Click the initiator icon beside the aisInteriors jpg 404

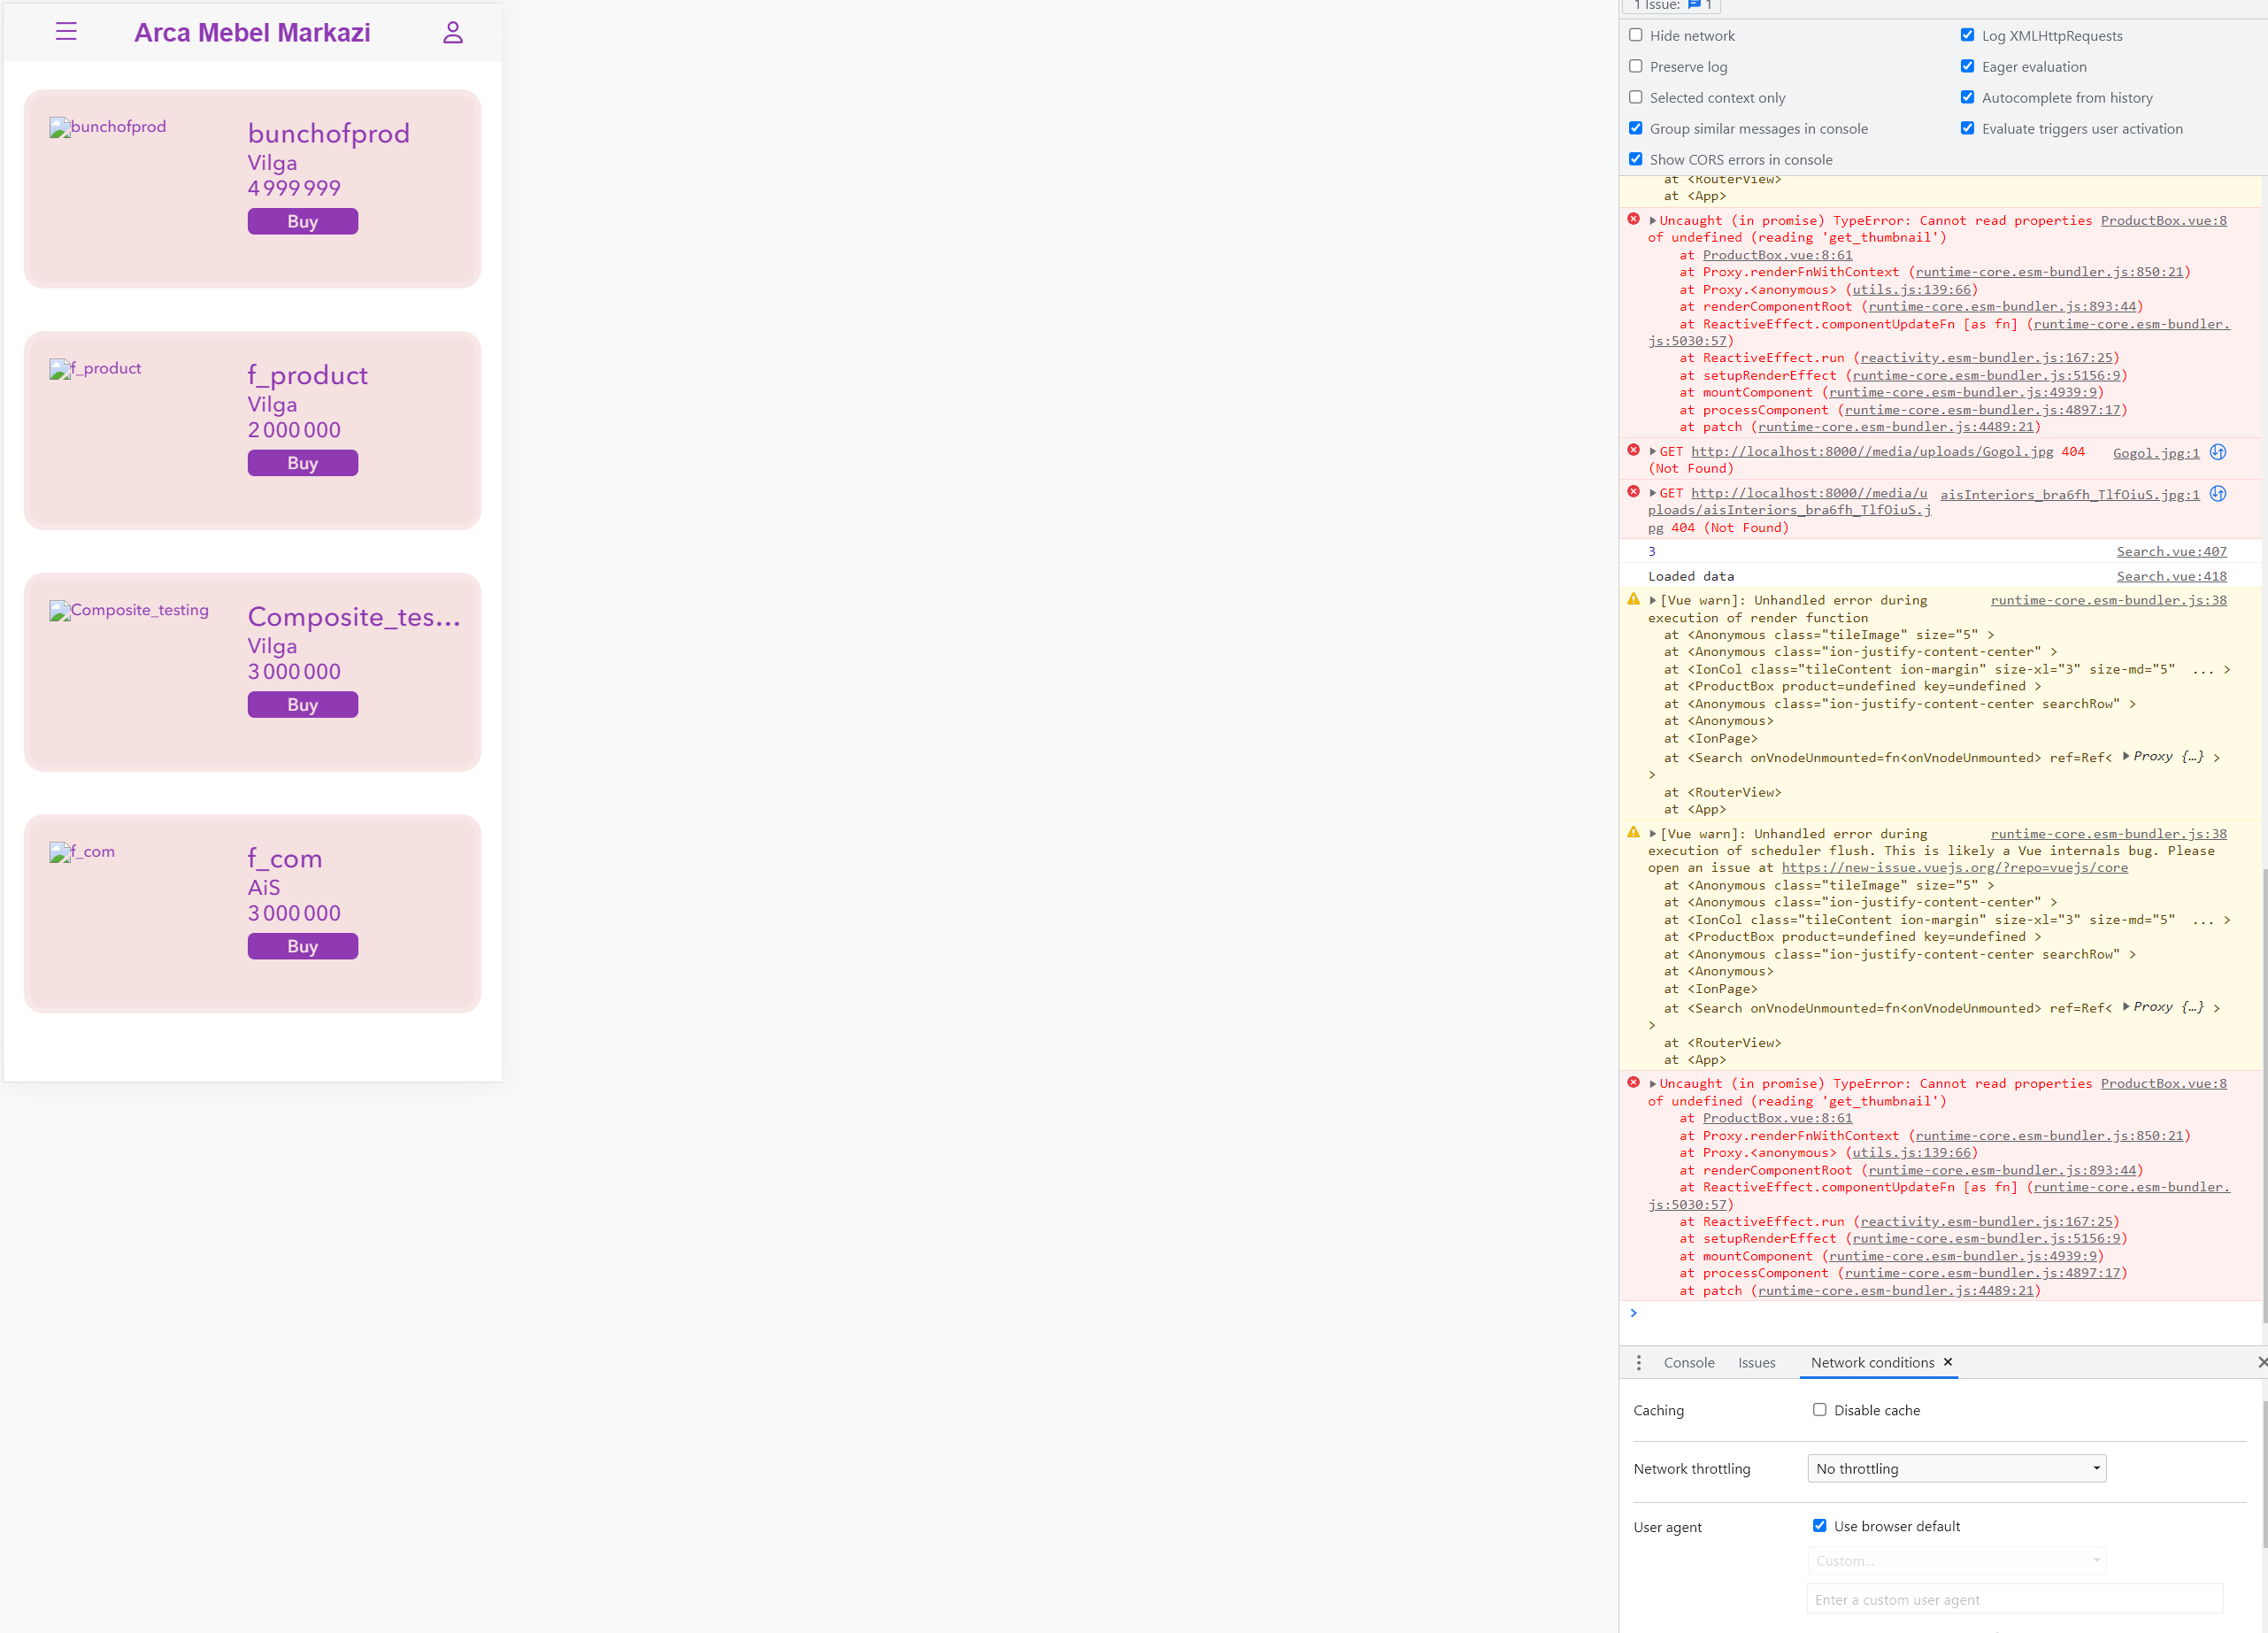coord(2218,493)
